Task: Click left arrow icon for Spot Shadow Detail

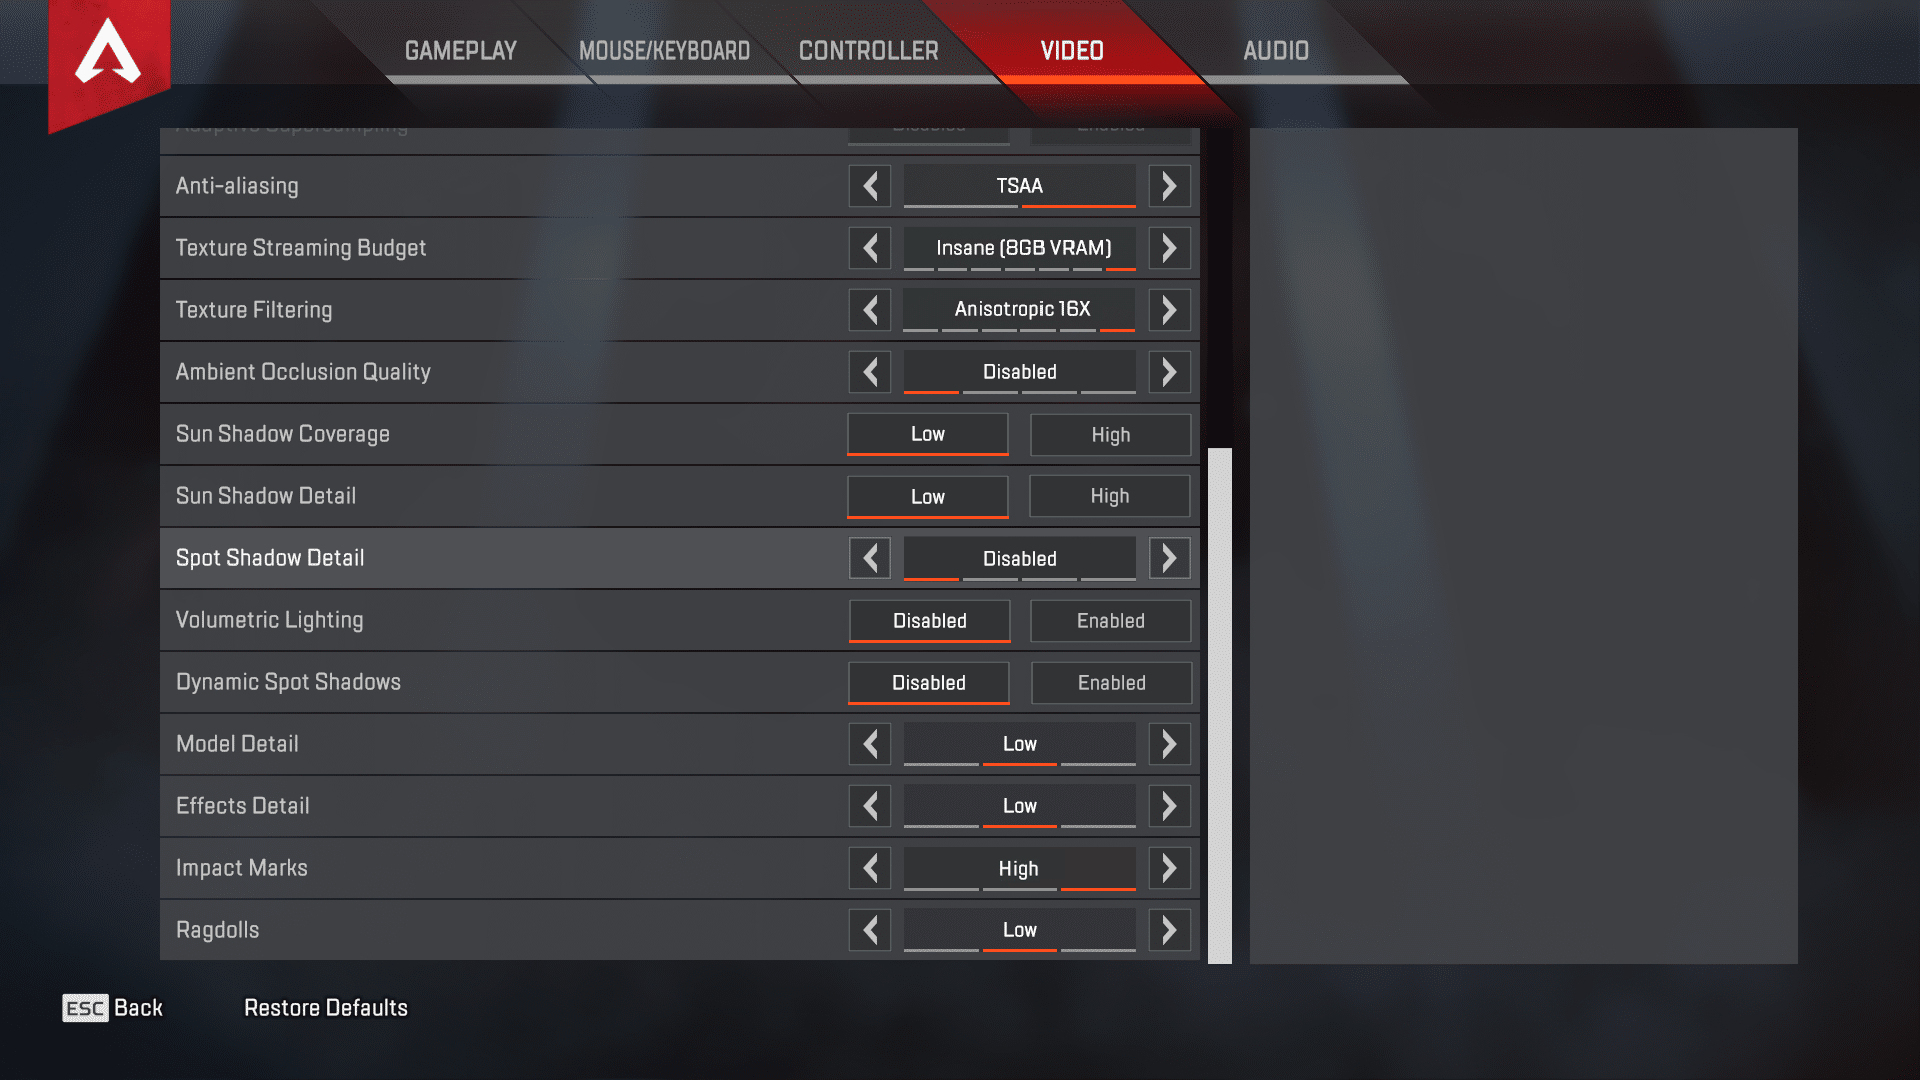Action: pyautogui.click(x=869, y=558)
